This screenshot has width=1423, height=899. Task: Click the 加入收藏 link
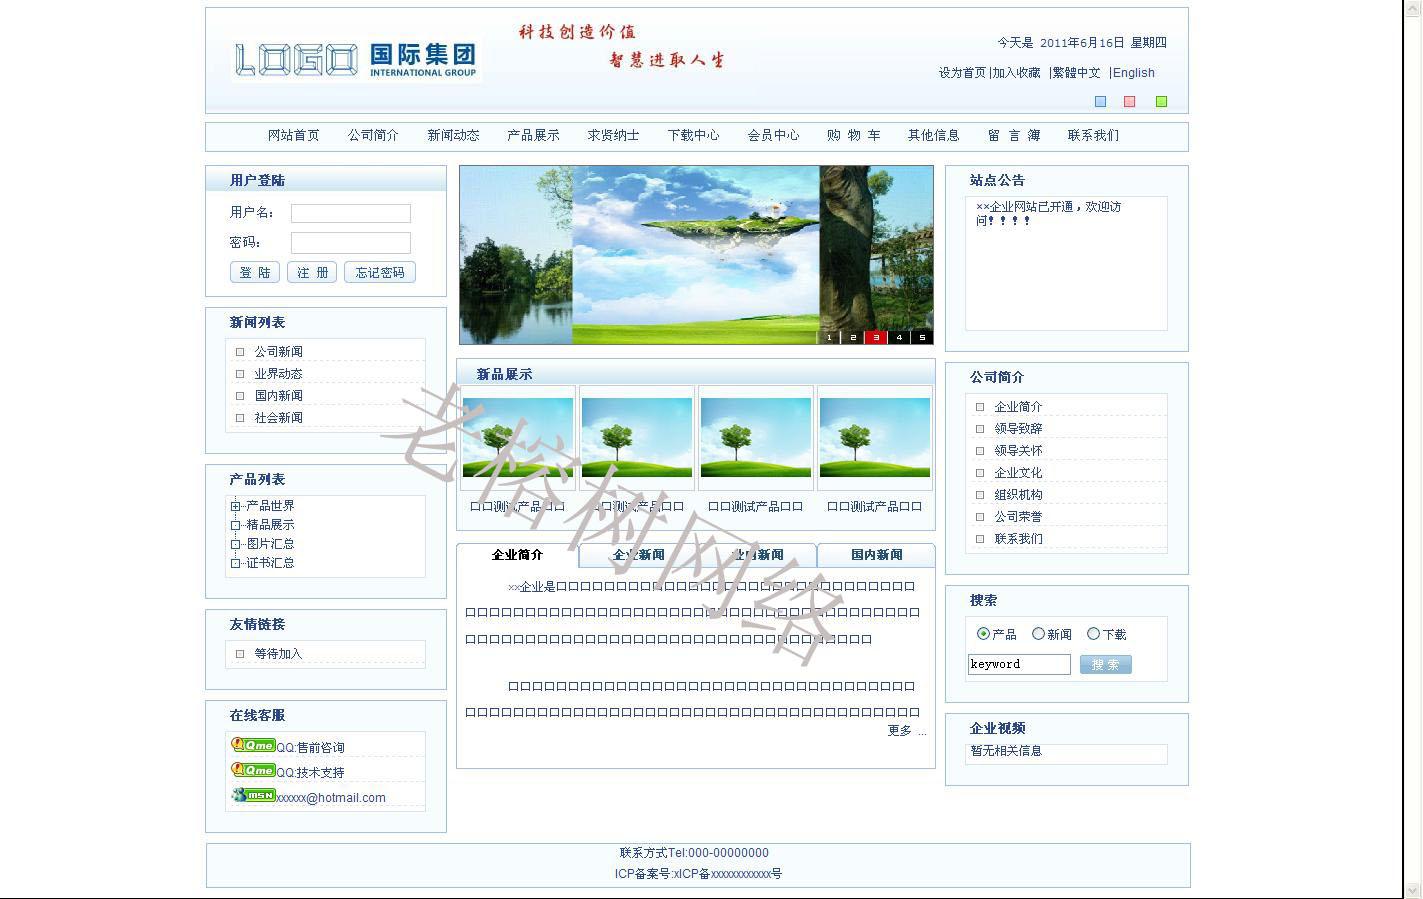(1016, 73)
